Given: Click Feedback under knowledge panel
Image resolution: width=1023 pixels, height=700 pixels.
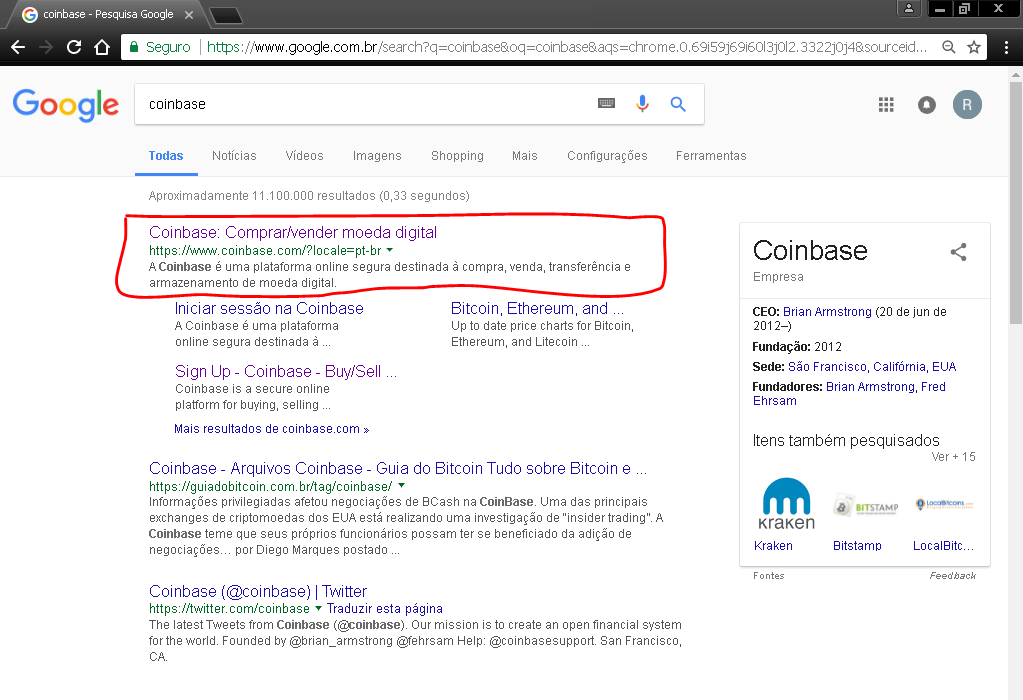Looking at the screenshot, I should [x=953, y=575].
